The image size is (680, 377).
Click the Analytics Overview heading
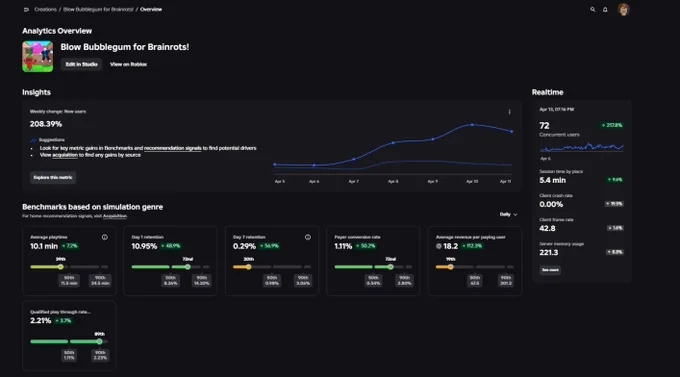[57, 31]
